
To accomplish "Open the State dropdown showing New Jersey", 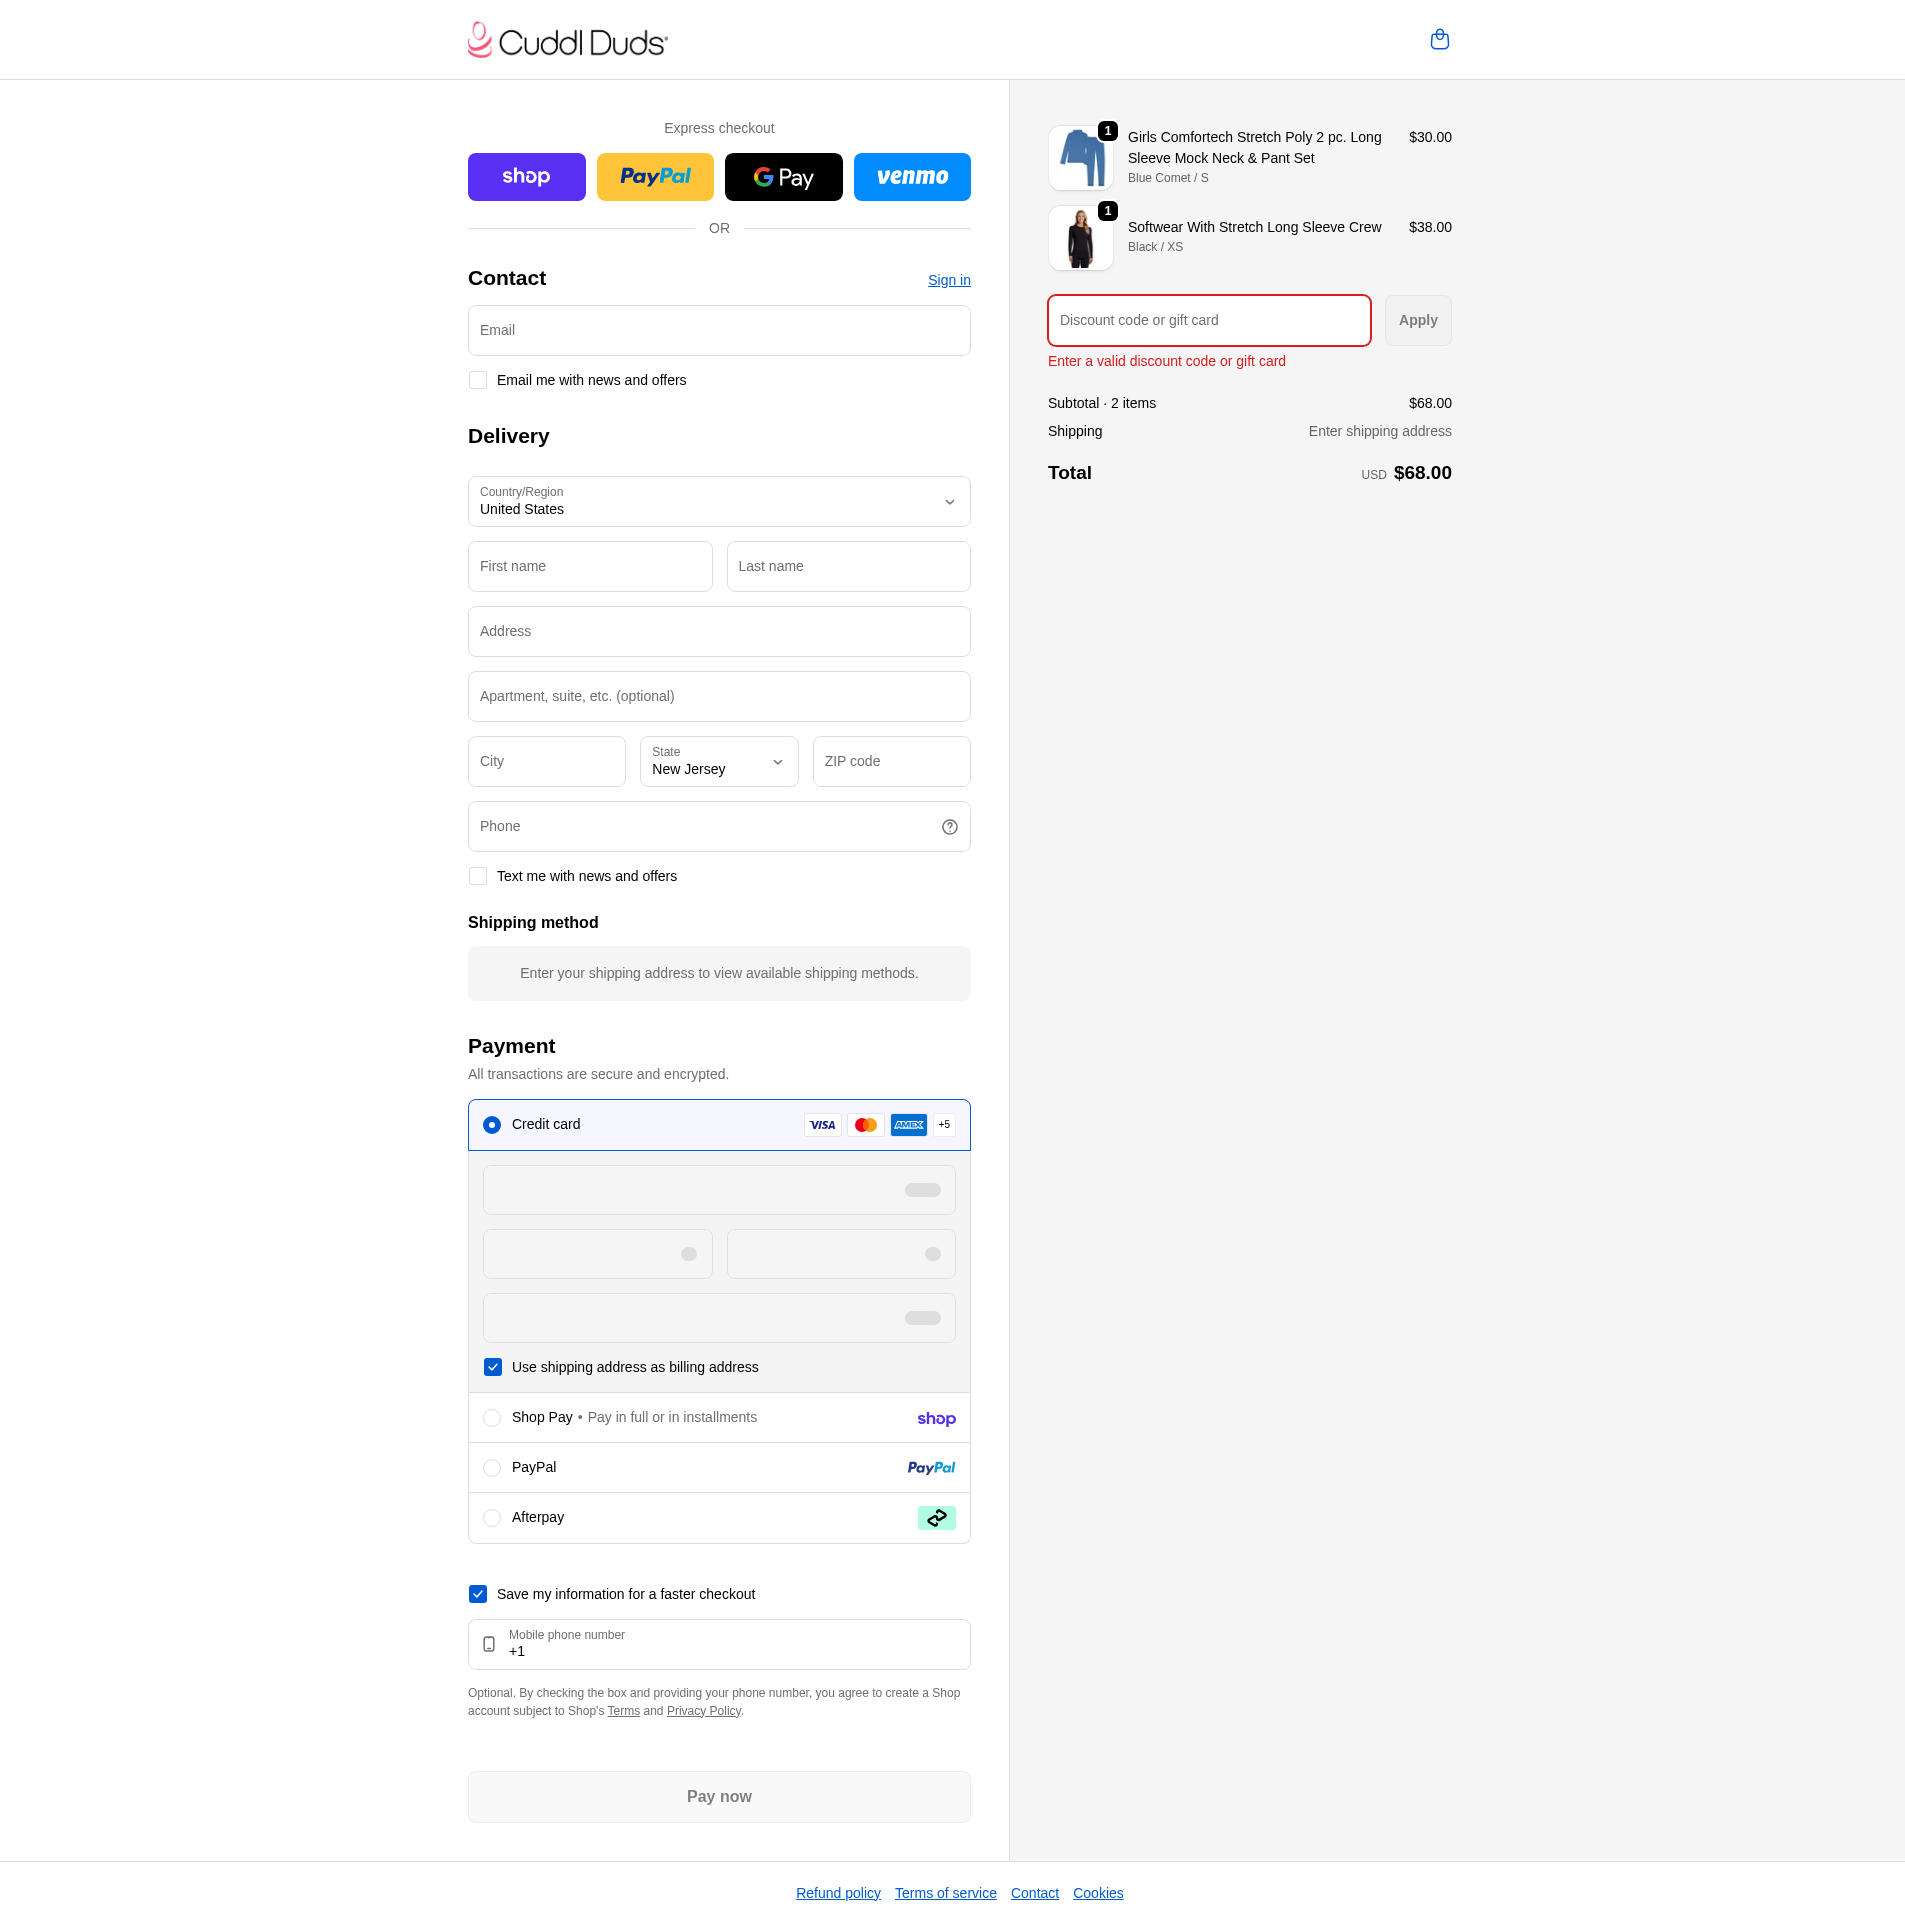I will 718,761.
